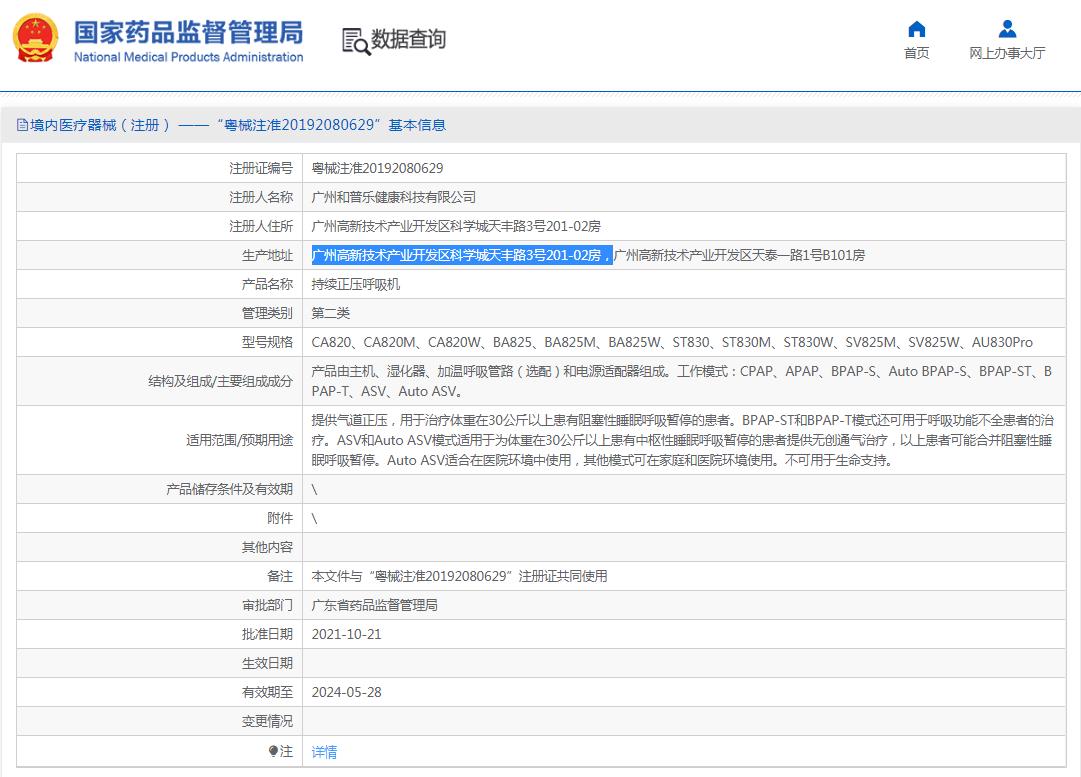This screenshot has height=777, width=1081.
Task: Click the 适用范围/预期用途 label
Action: (x=239, y=440)
